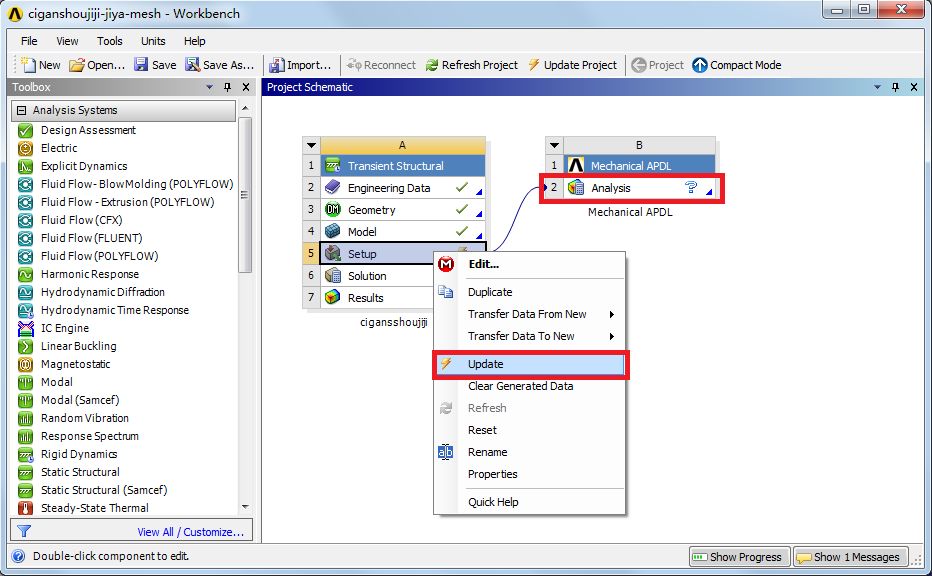Open the Tools menu
932x576 pixels.
(109, 41)
